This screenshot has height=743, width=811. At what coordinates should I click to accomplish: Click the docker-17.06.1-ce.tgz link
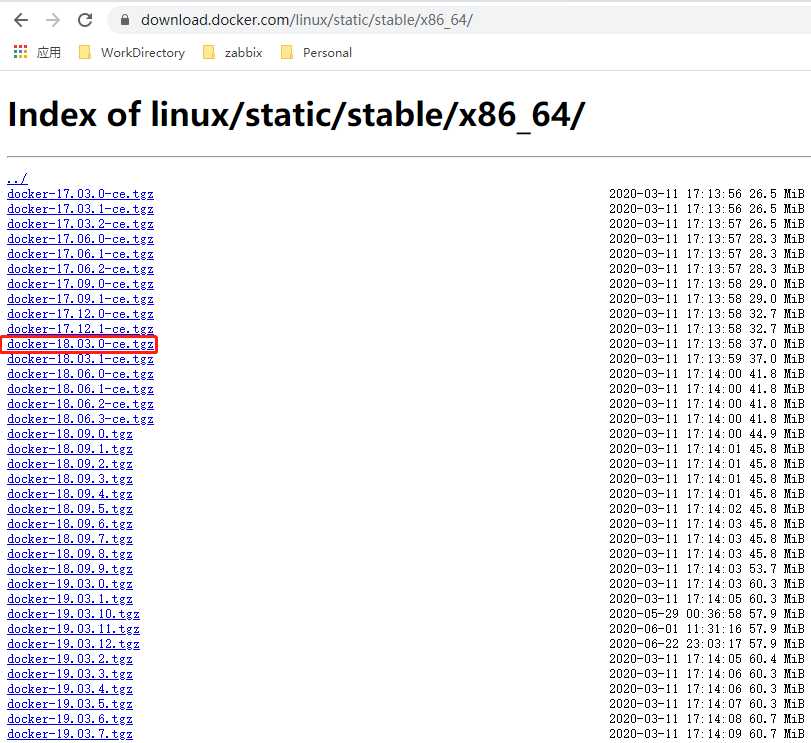(x=80, y=254)
